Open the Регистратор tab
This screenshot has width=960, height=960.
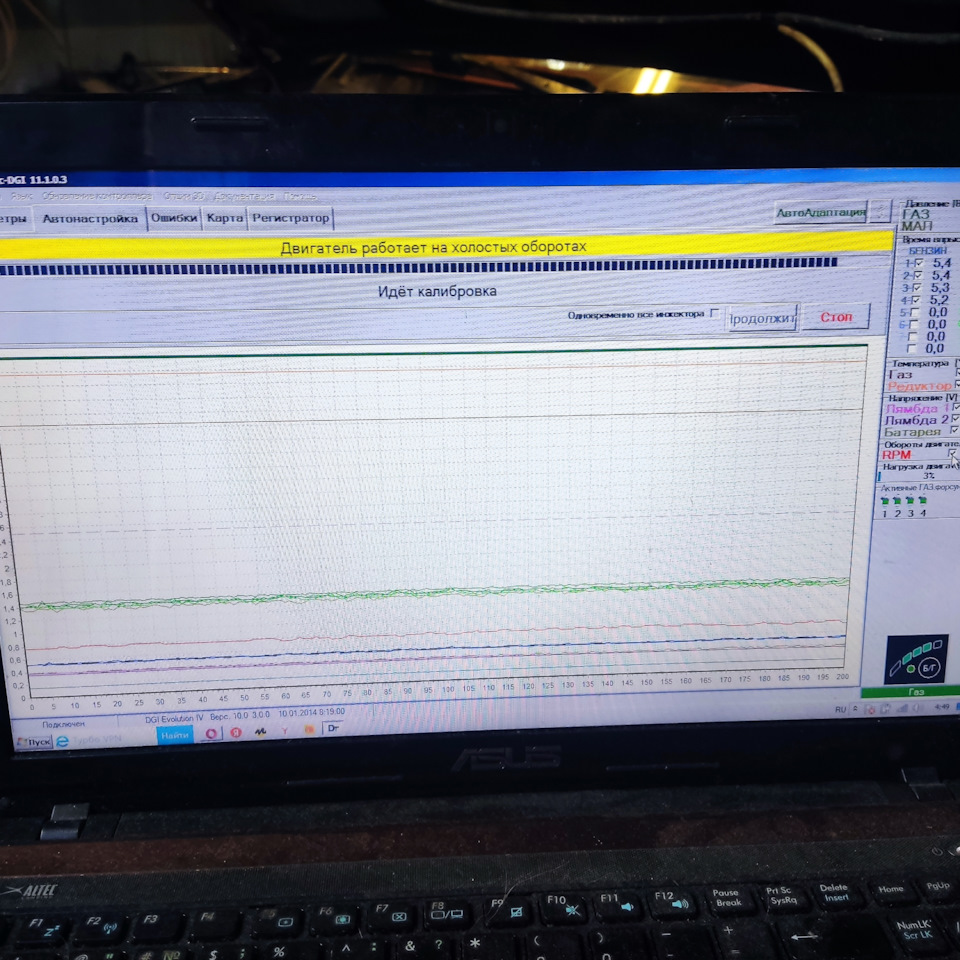click(290, 218)
